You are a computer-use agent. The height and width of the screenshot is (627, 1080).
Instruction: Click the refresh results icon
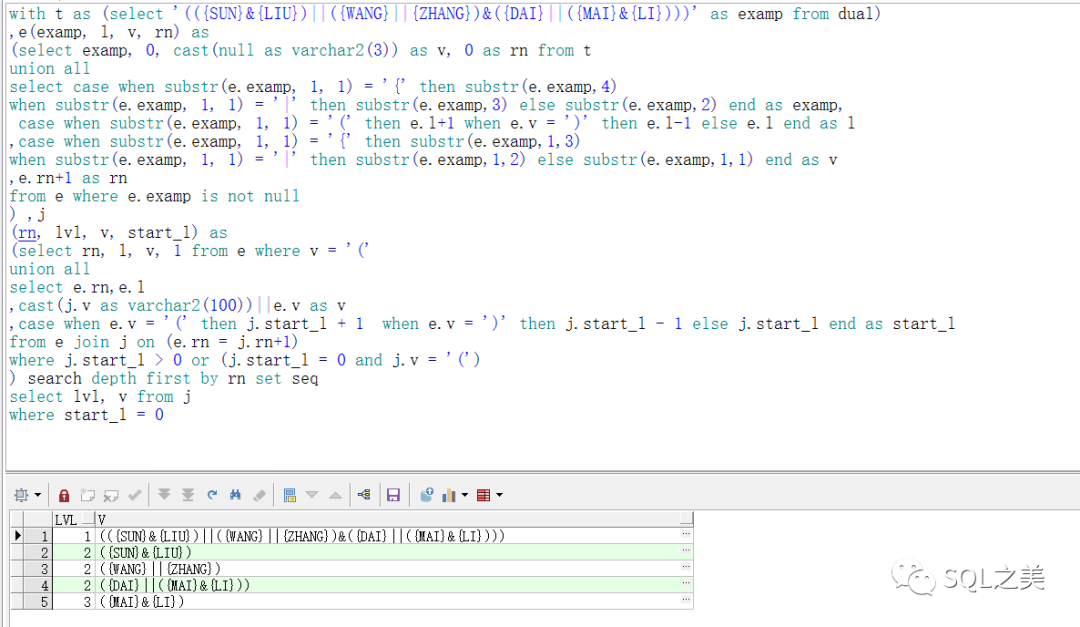[x=212, y=495]
